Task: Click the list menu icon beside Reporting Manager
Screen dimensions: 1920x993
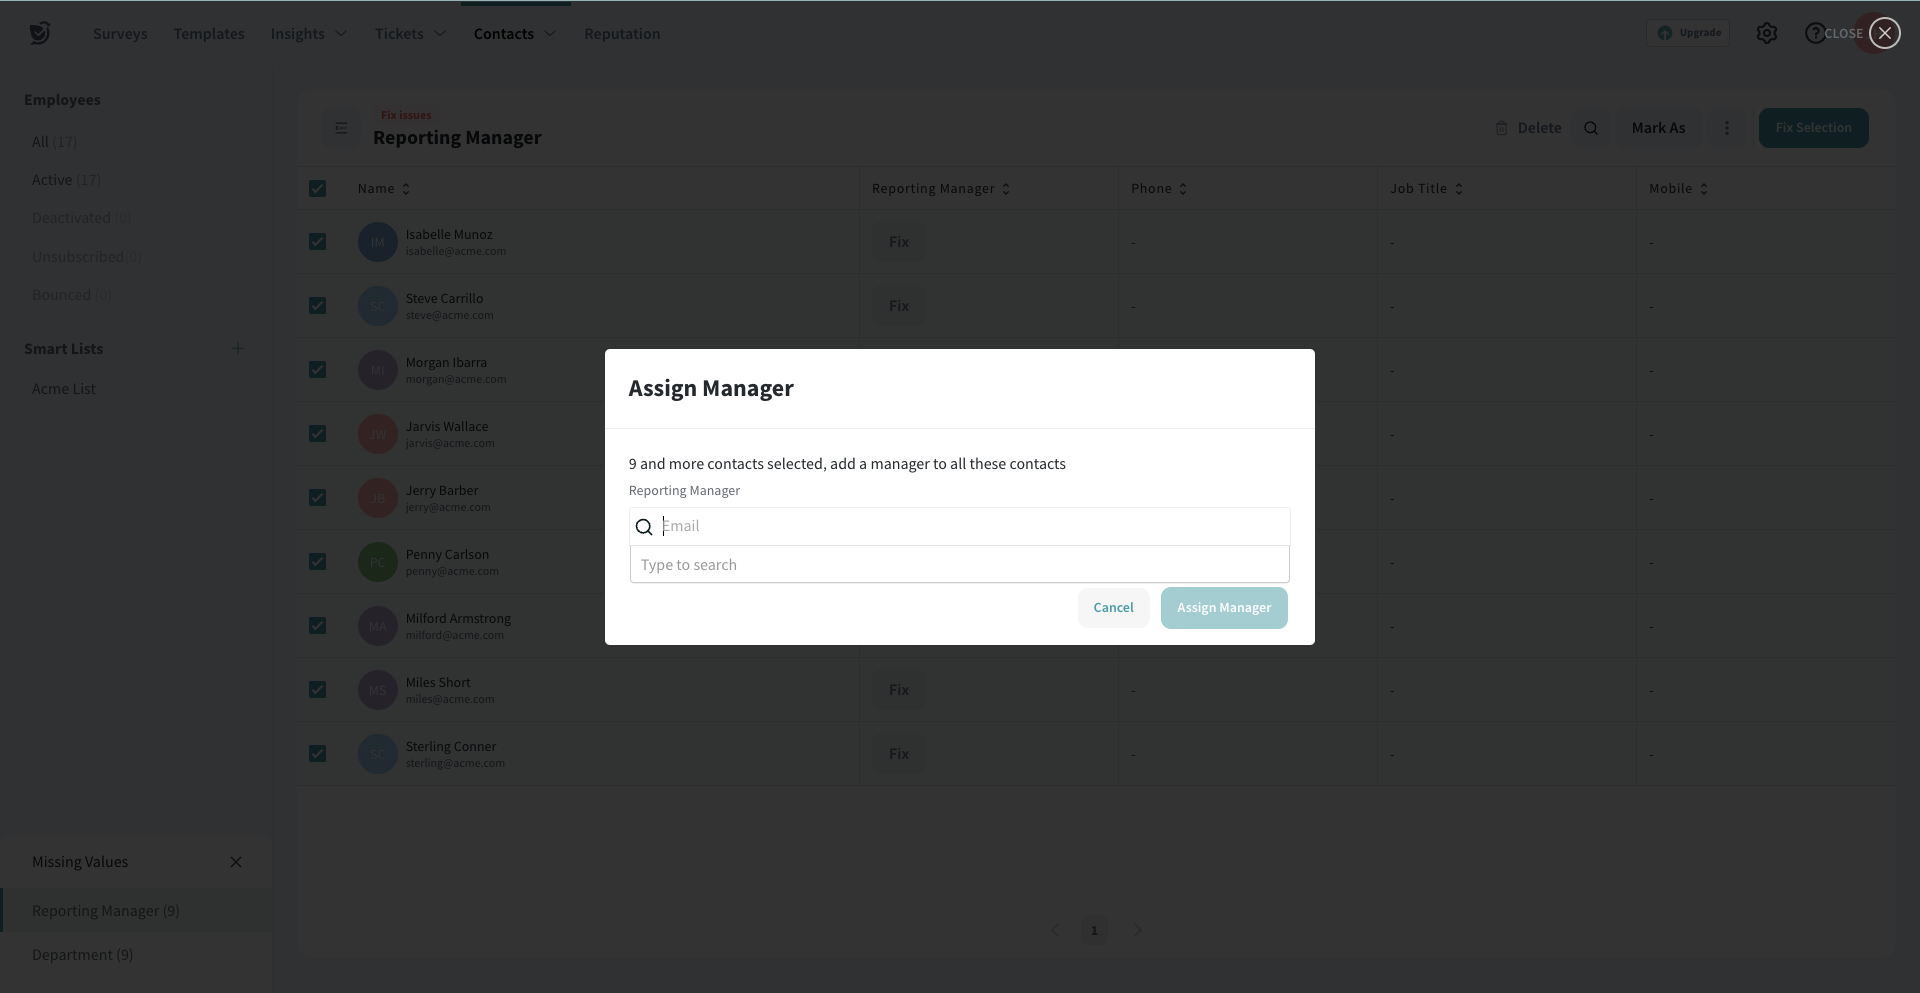Action: coord(341,128)
